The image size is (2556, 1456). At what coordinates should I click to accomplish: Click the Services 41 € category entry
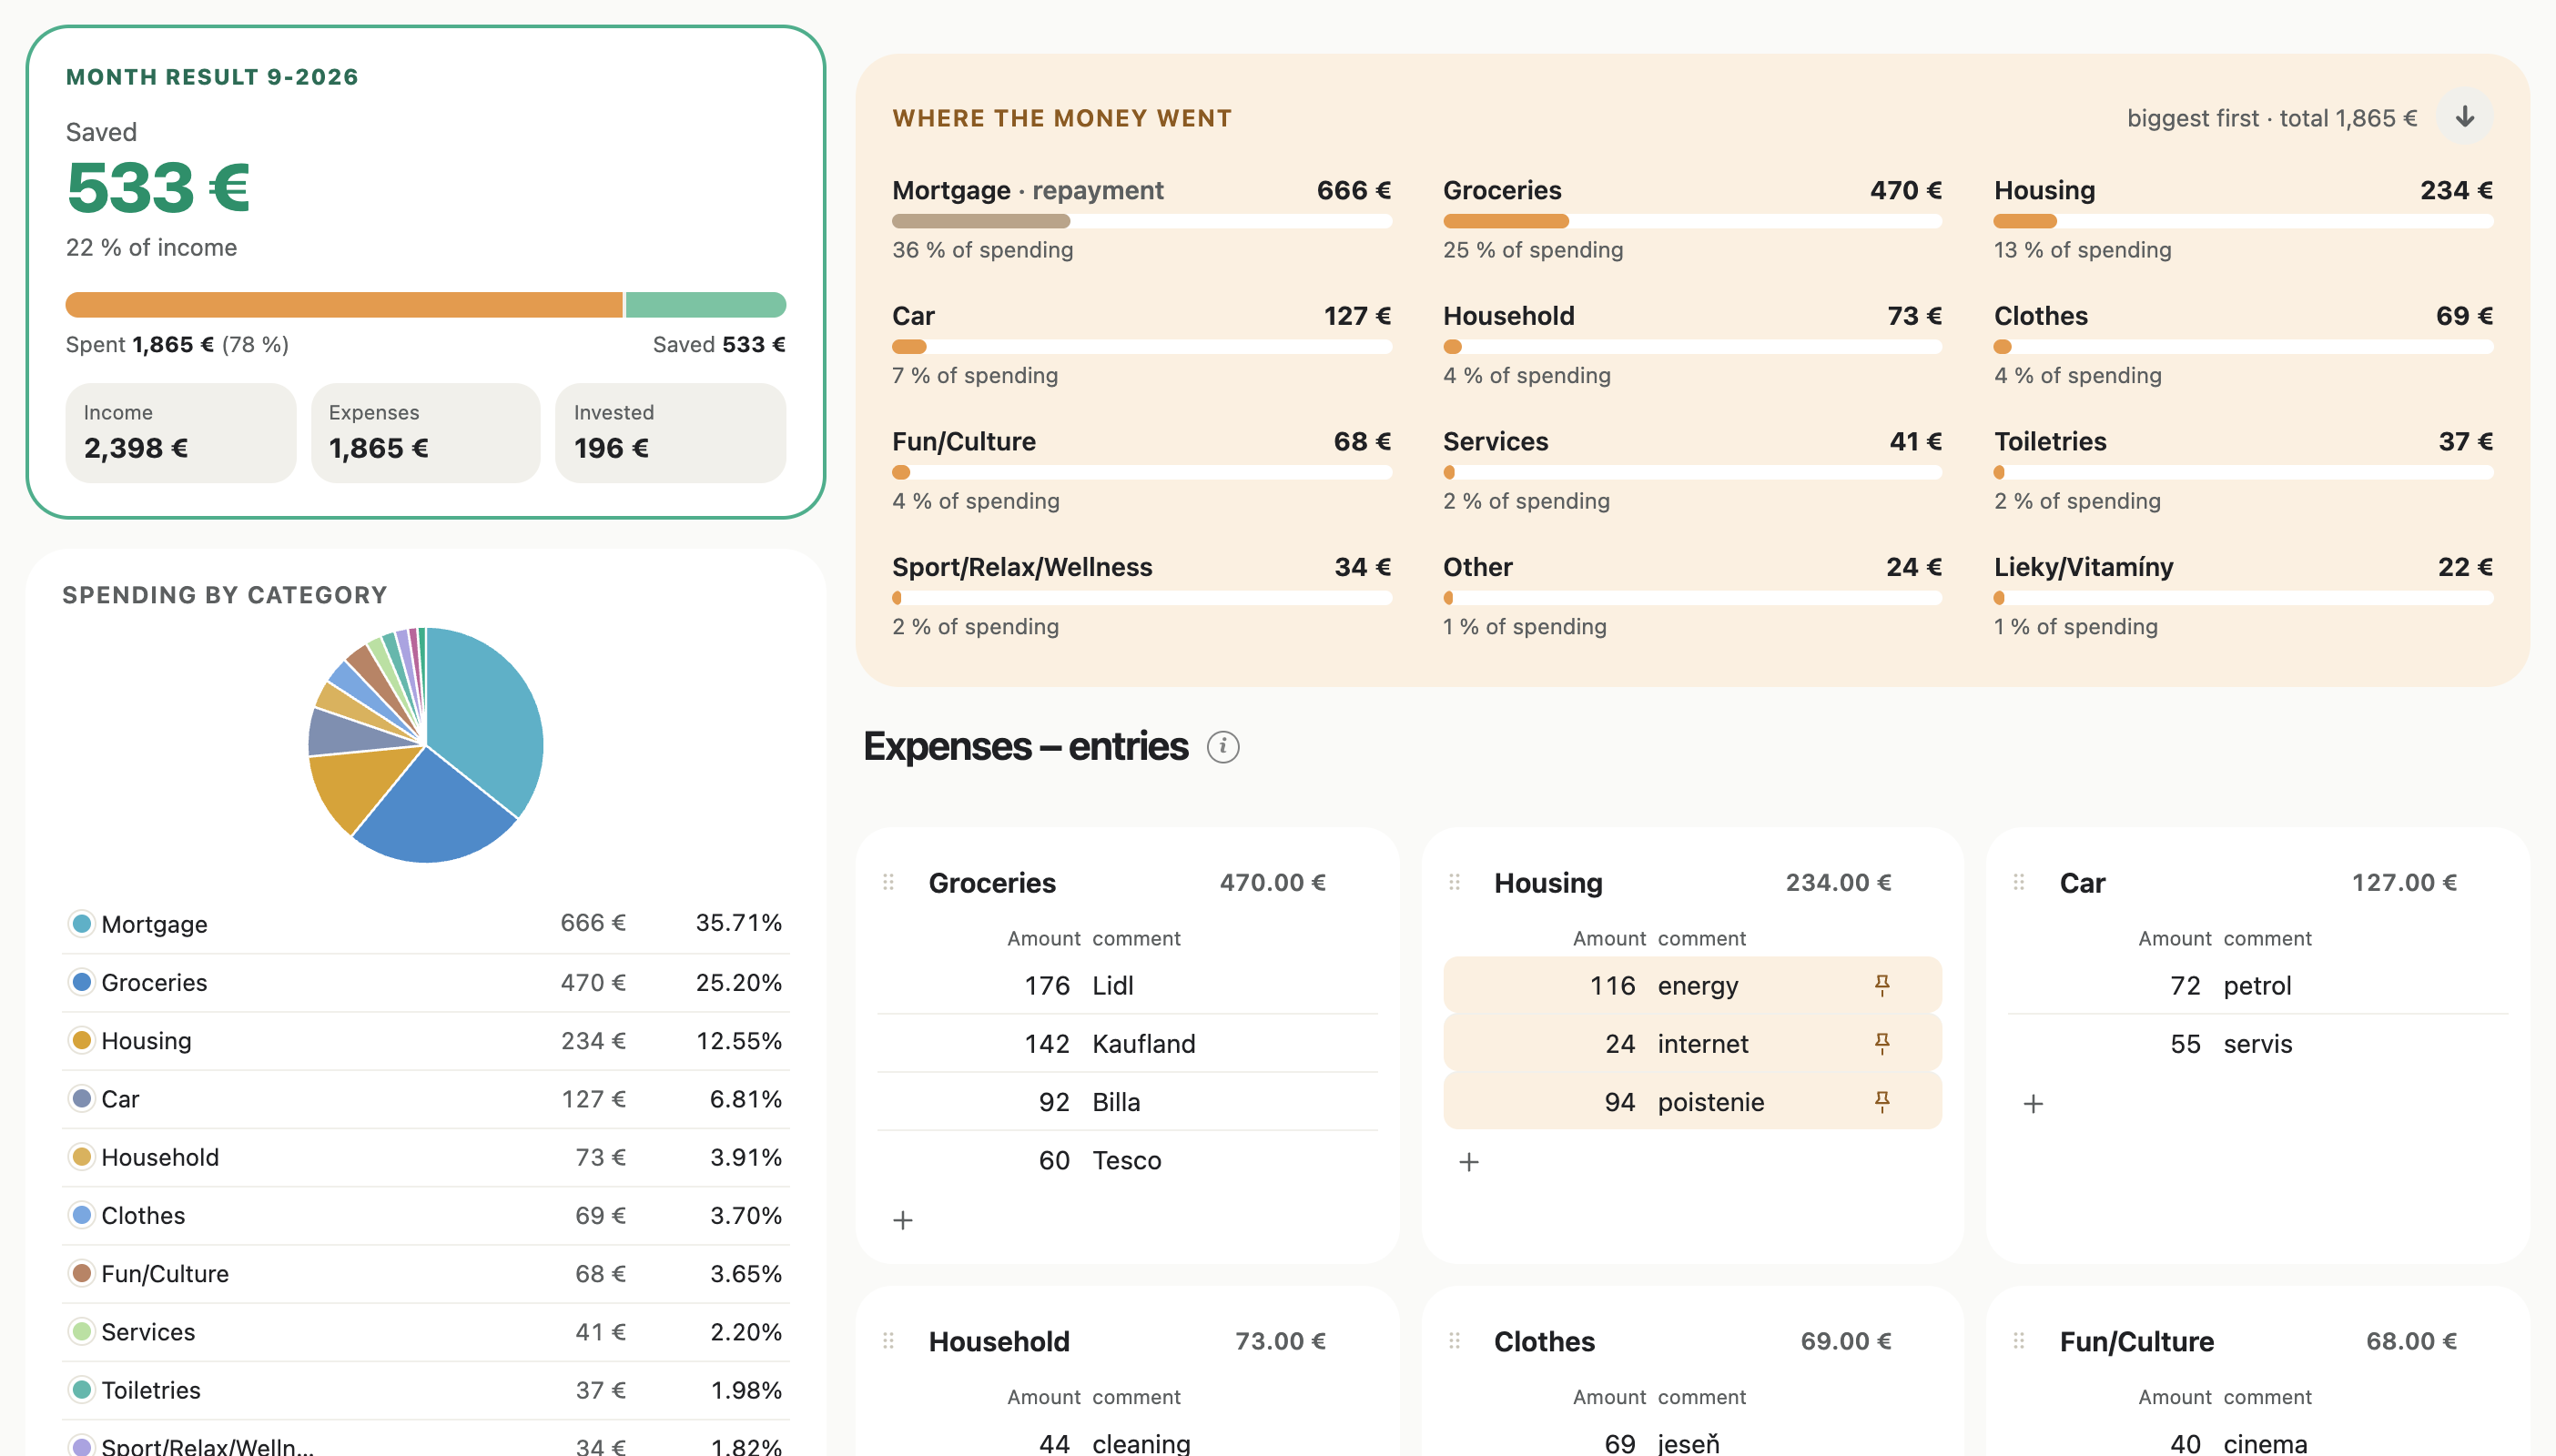pos(1692,470)
